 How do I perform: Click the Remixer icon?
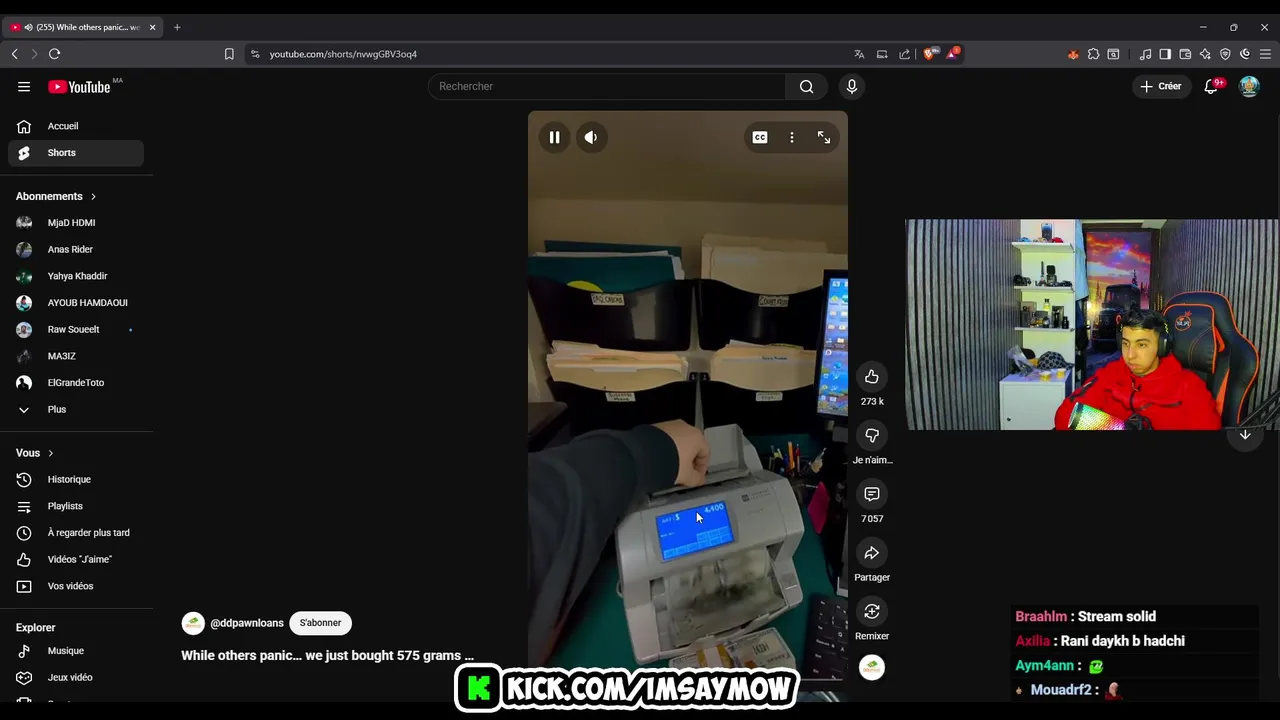(x=872, y=611)
